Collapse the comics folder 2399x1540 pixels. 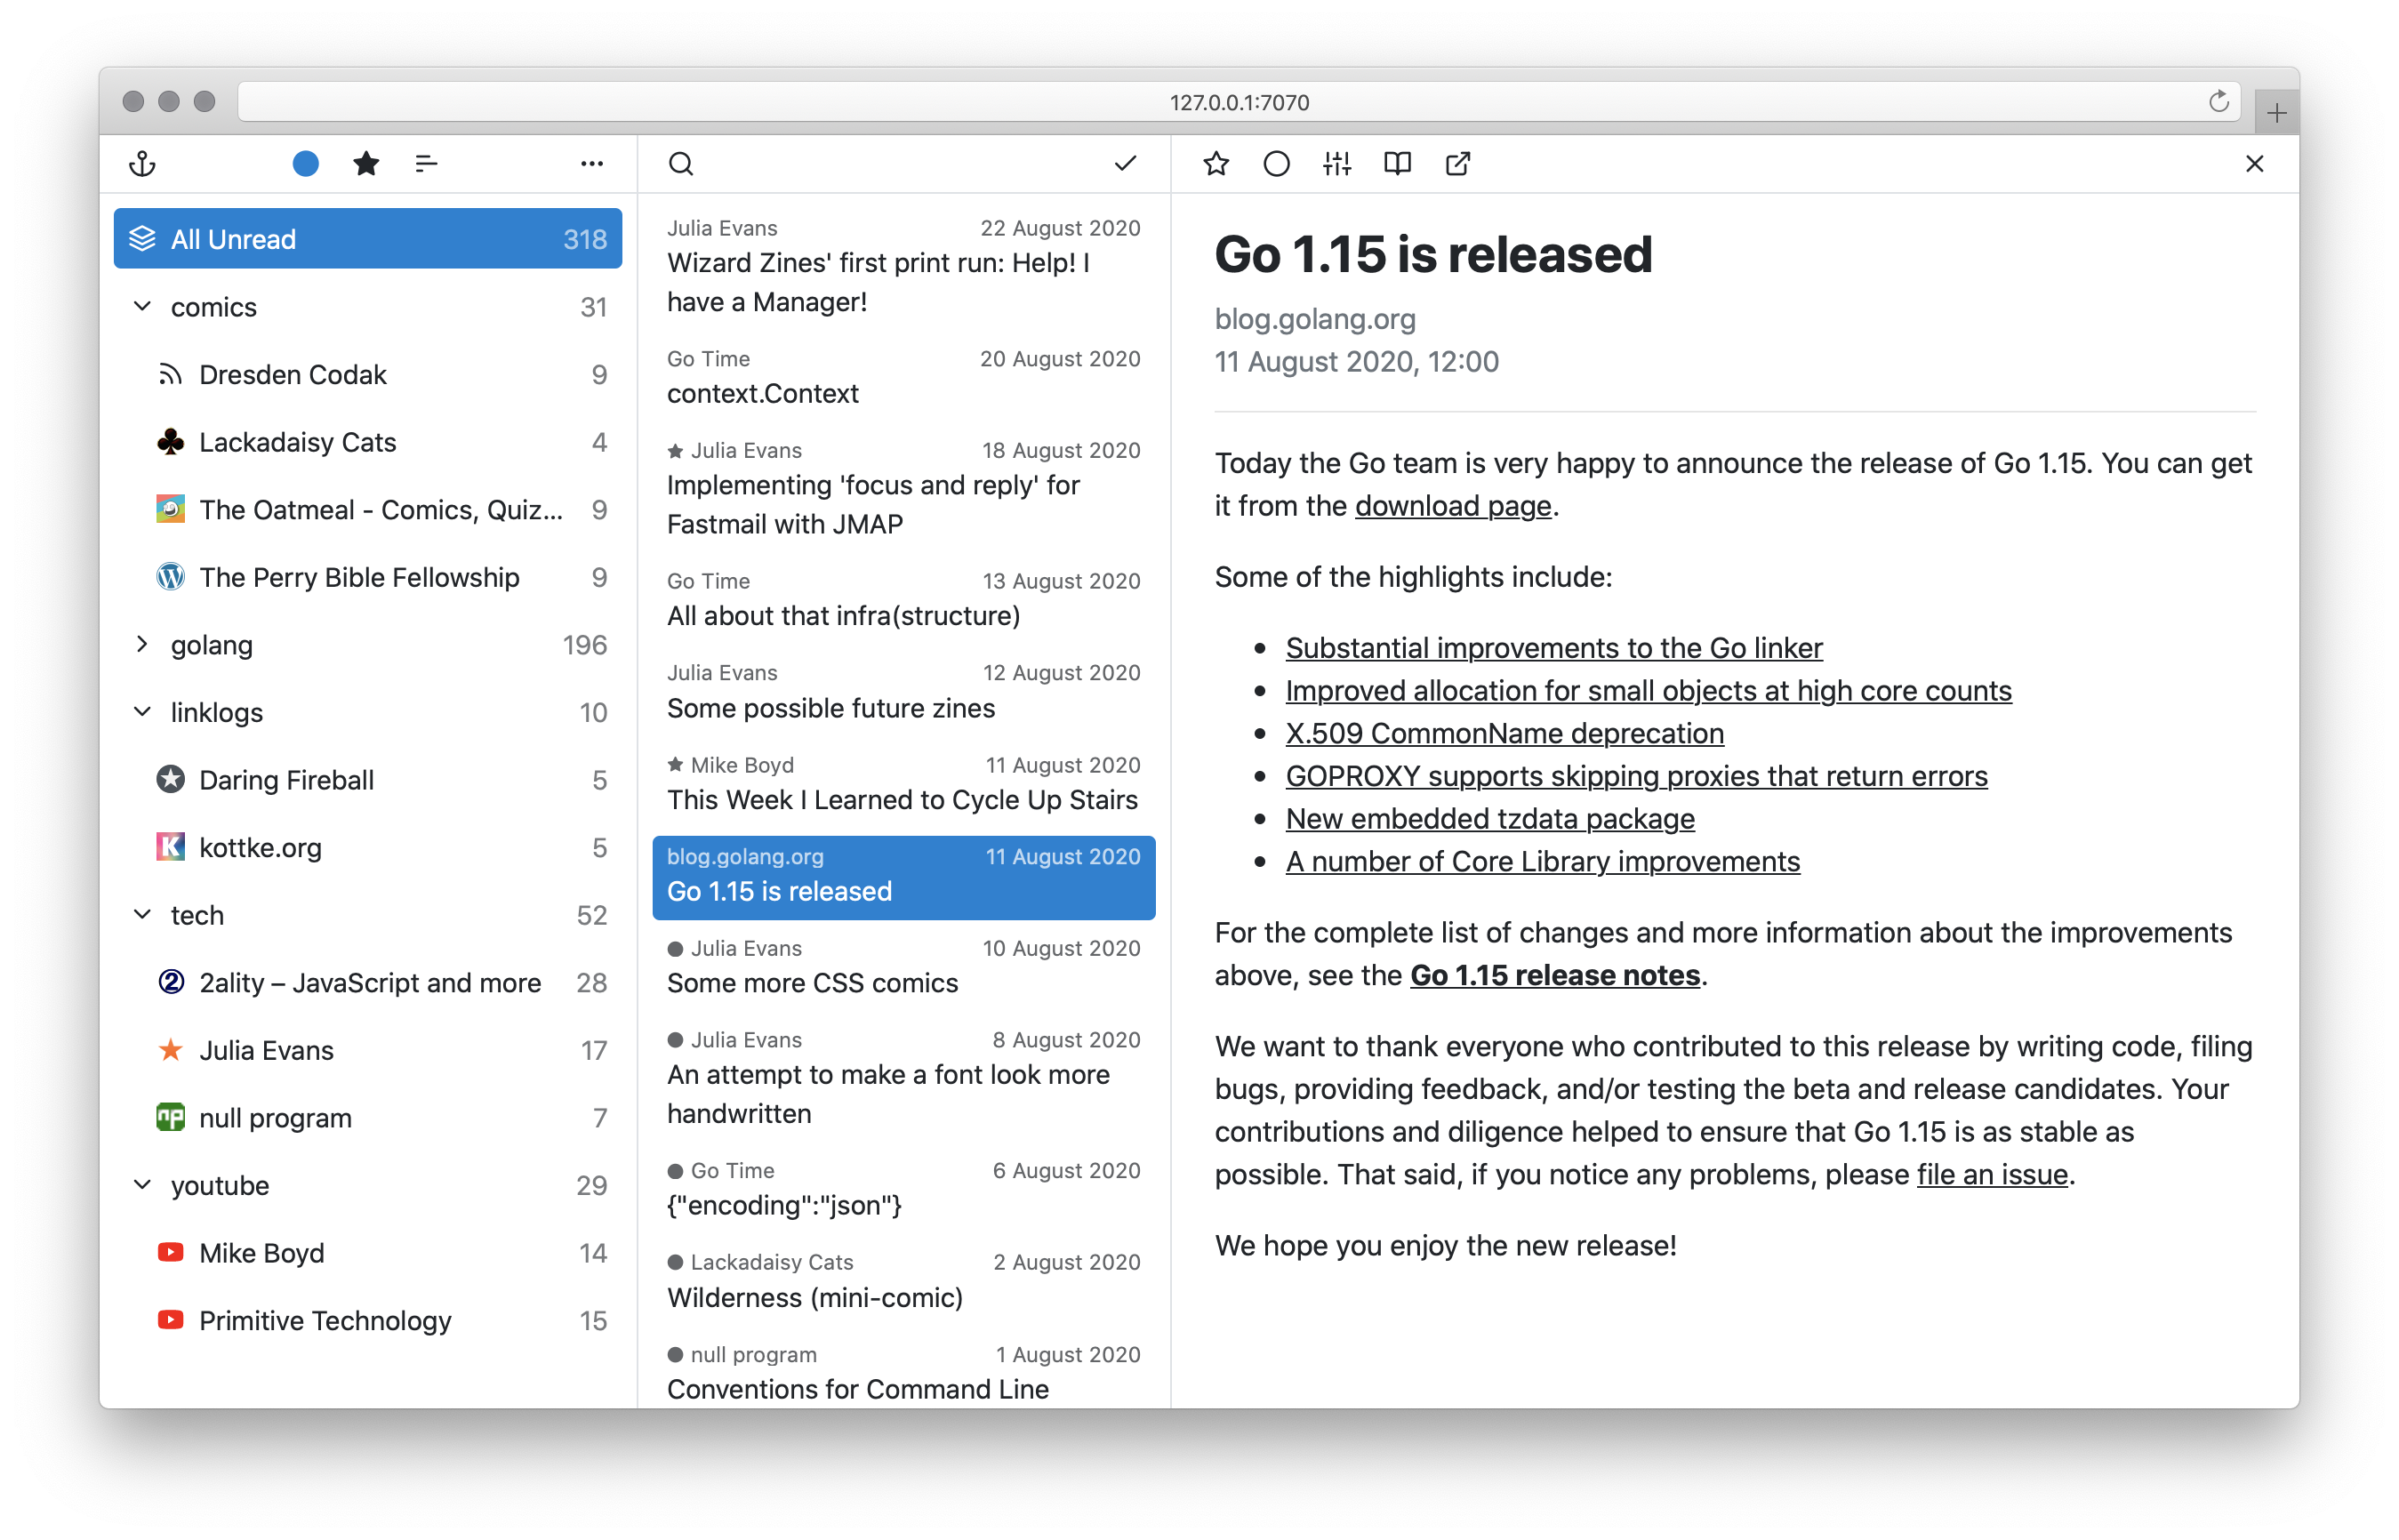tap(142, 307)
